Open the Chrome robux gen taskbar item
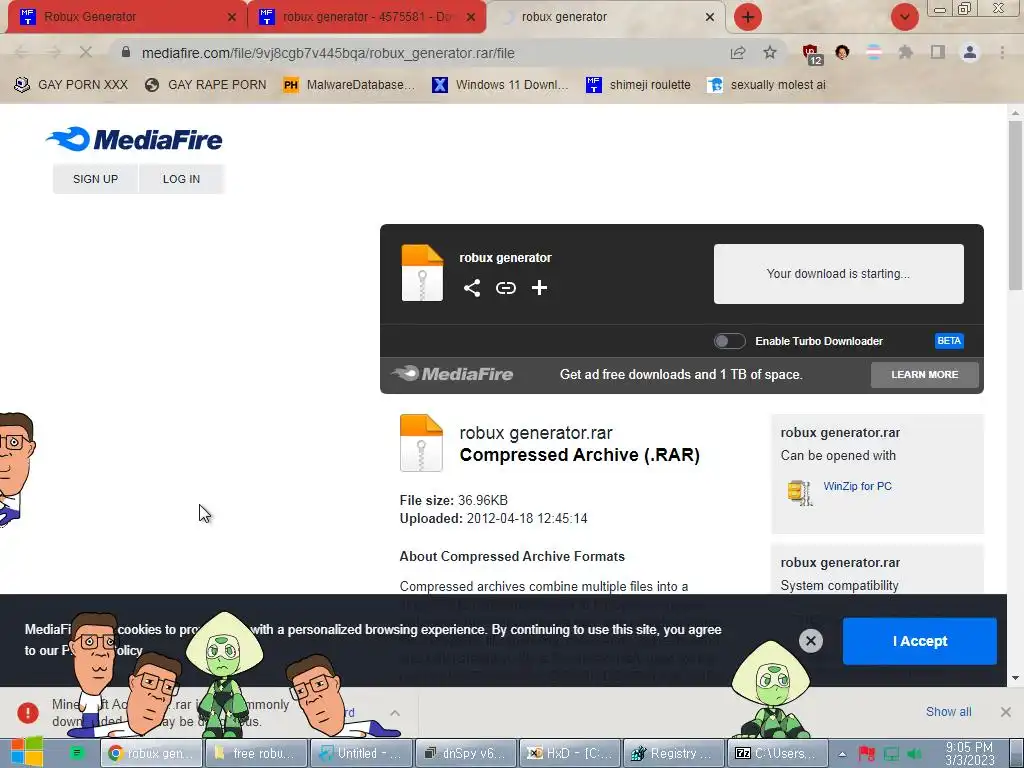This screenshot has height=768, width=1024. pos(150,753)
